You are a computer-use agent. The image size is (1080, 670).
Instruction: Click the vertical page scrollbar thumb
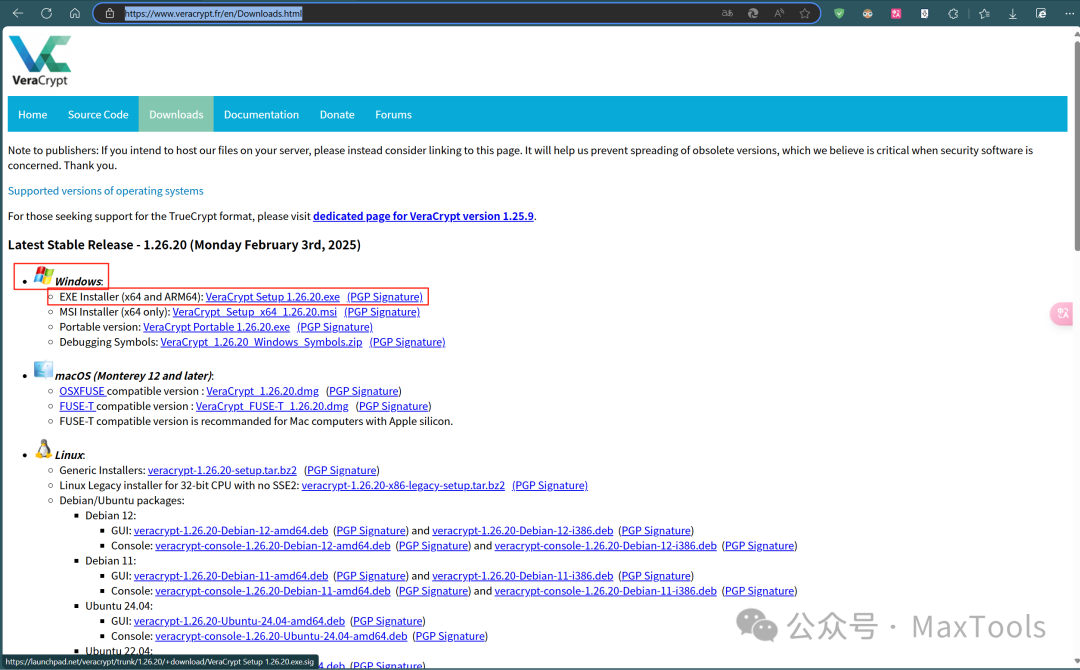[1077, 145]
